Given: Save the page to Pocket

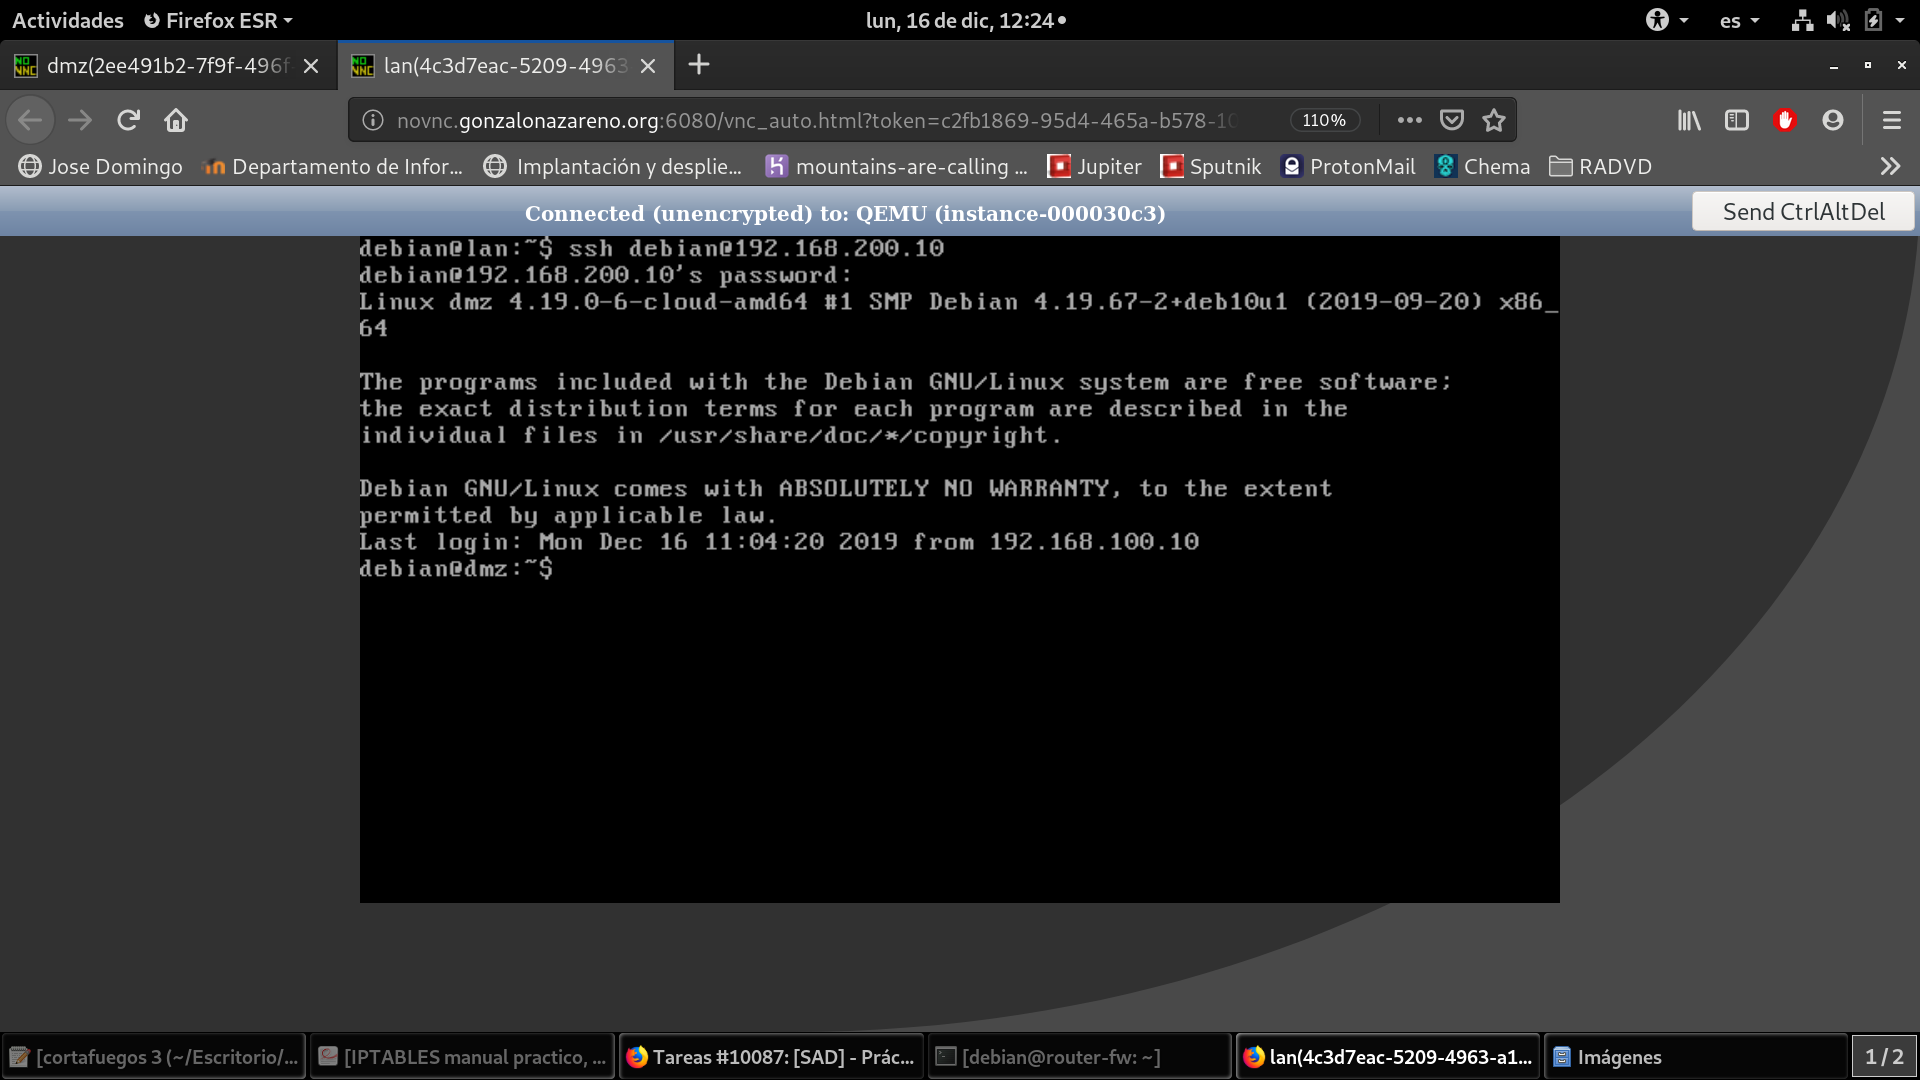Looking at the screenshot, I should [1451, 120].
